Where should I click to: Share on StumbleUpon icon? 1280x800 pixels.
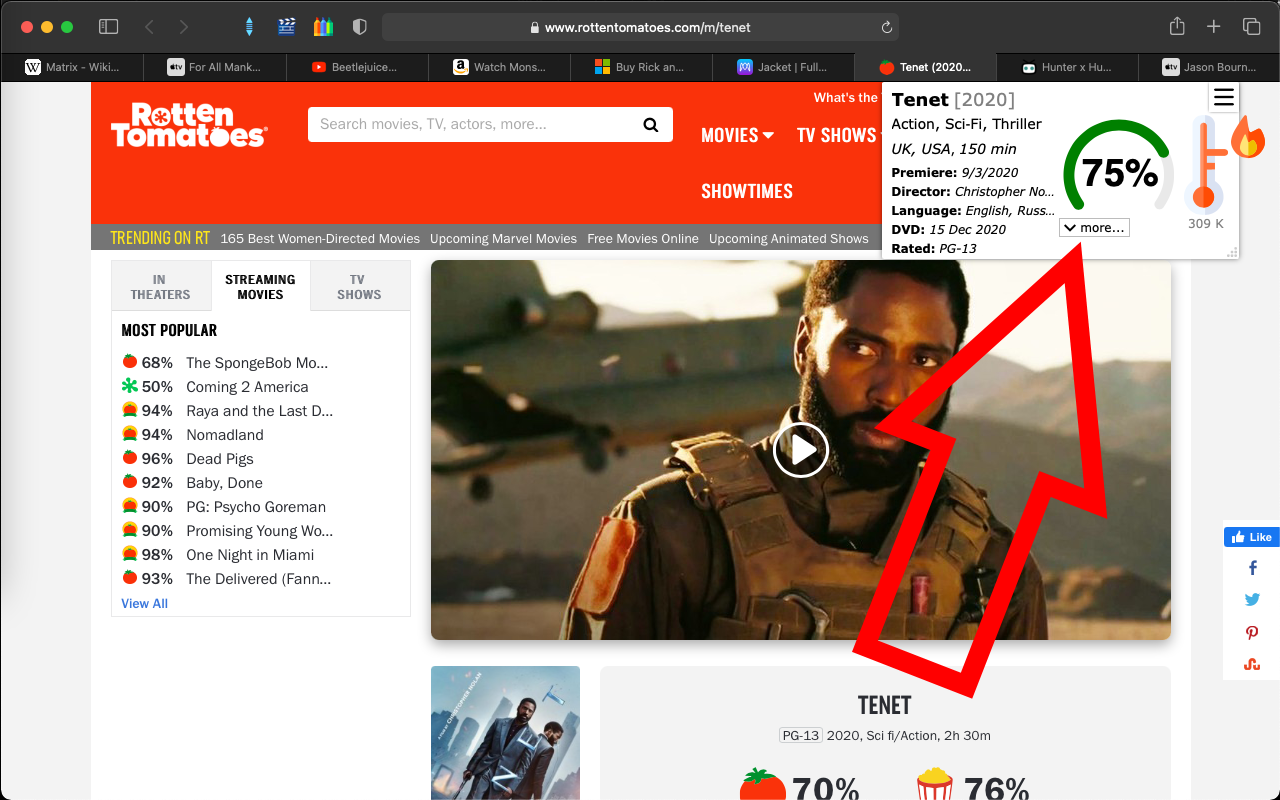[1252, 664]
